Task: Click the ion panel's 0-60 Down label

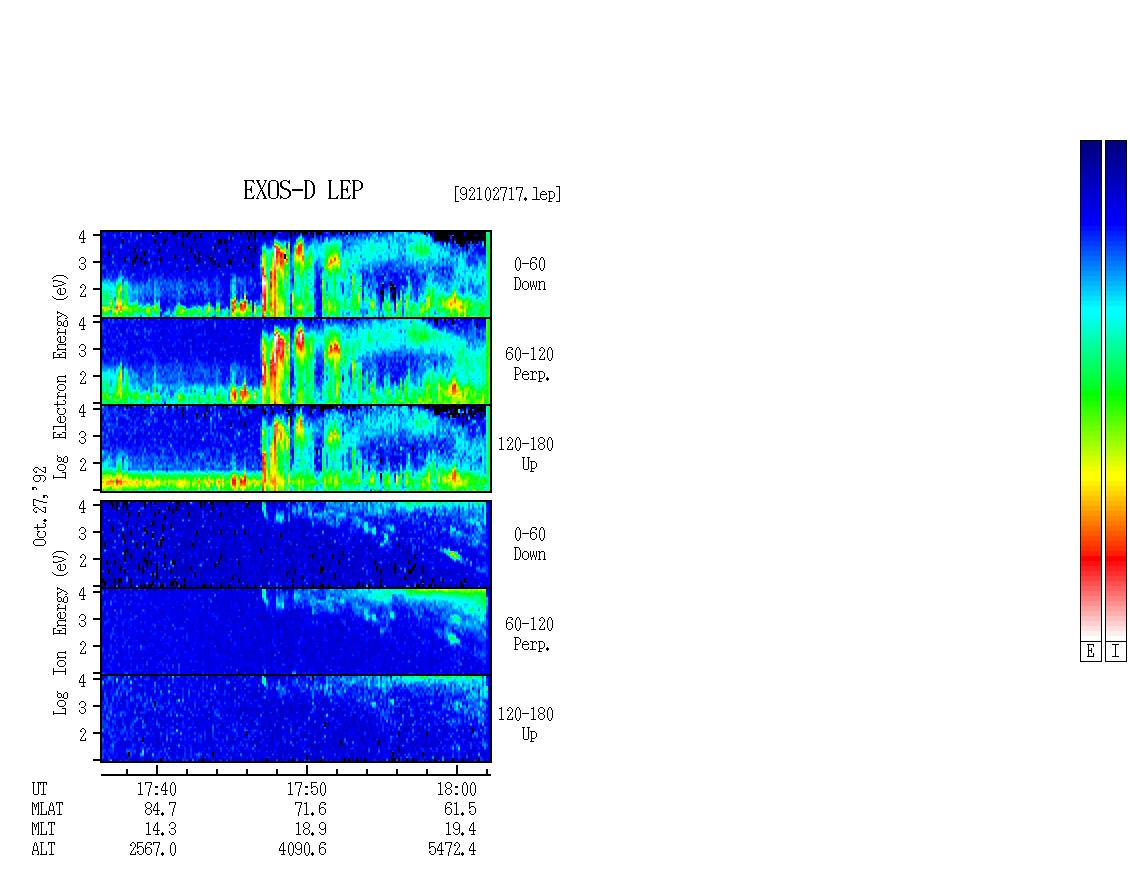Action: pyautogui.click(x=530, y=544)
